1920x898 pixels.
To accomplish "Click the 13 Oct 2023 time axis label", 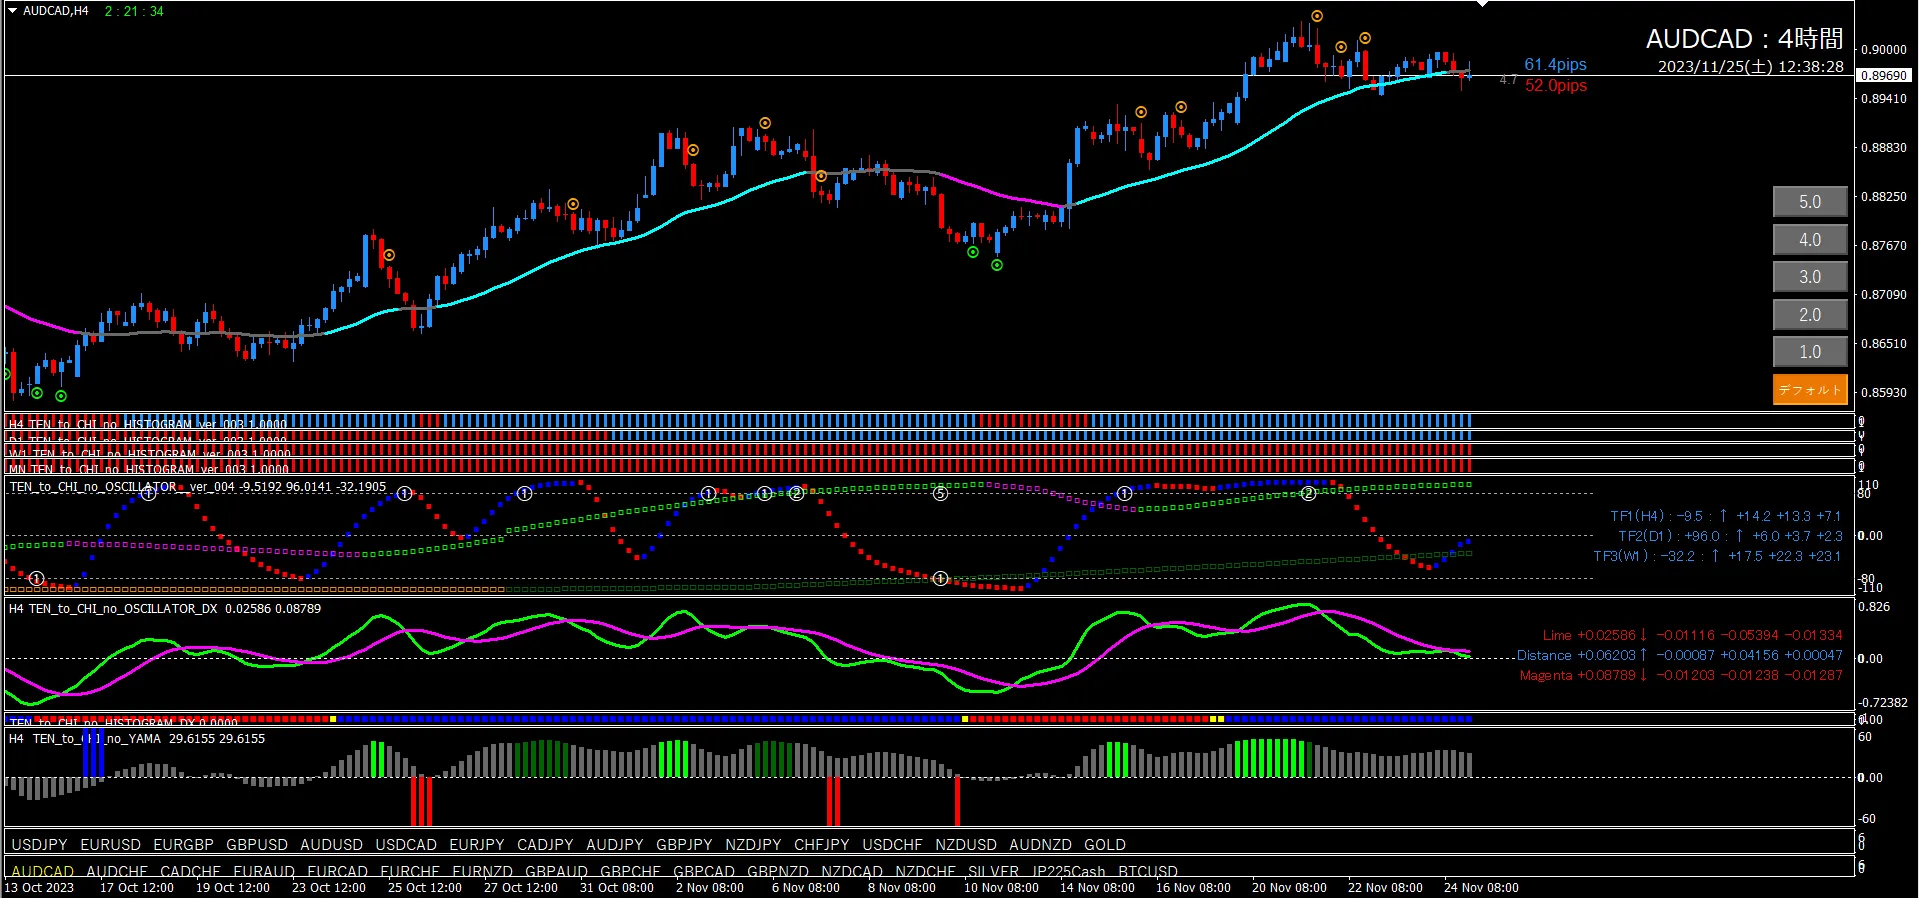I will pyautogui.click(x=39, y=888).
